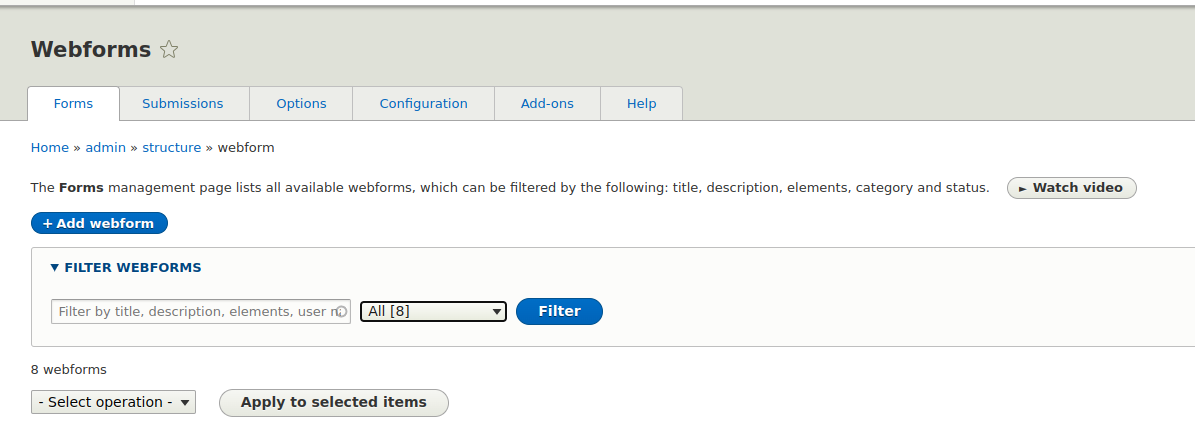Click the autocomplete circle icon in filter field
1195x422 pixels.
(x=341, y=312)
